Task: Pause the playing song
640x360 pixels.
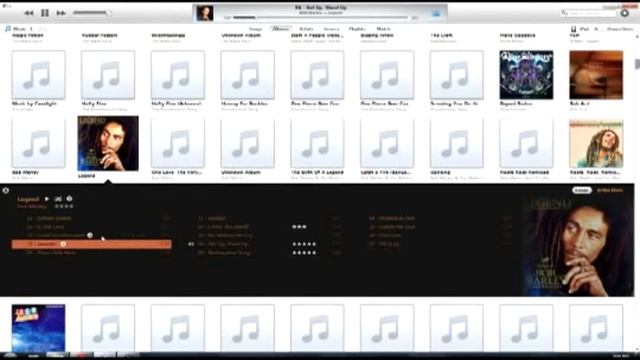Action: click(x=45, y=13)
